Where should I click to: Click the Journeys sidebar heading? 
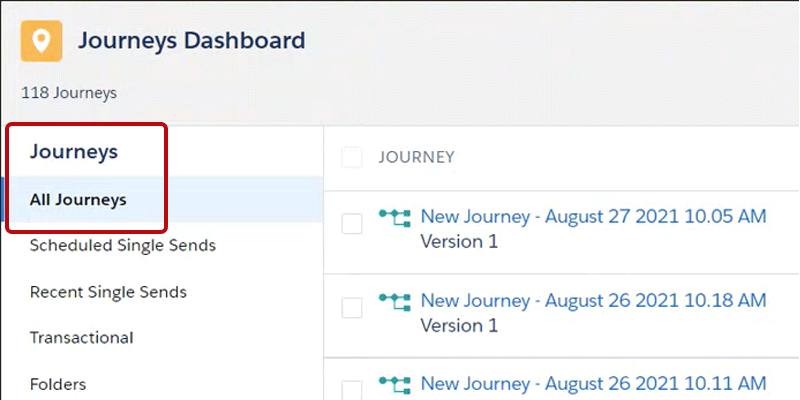(x=74, y=152)
